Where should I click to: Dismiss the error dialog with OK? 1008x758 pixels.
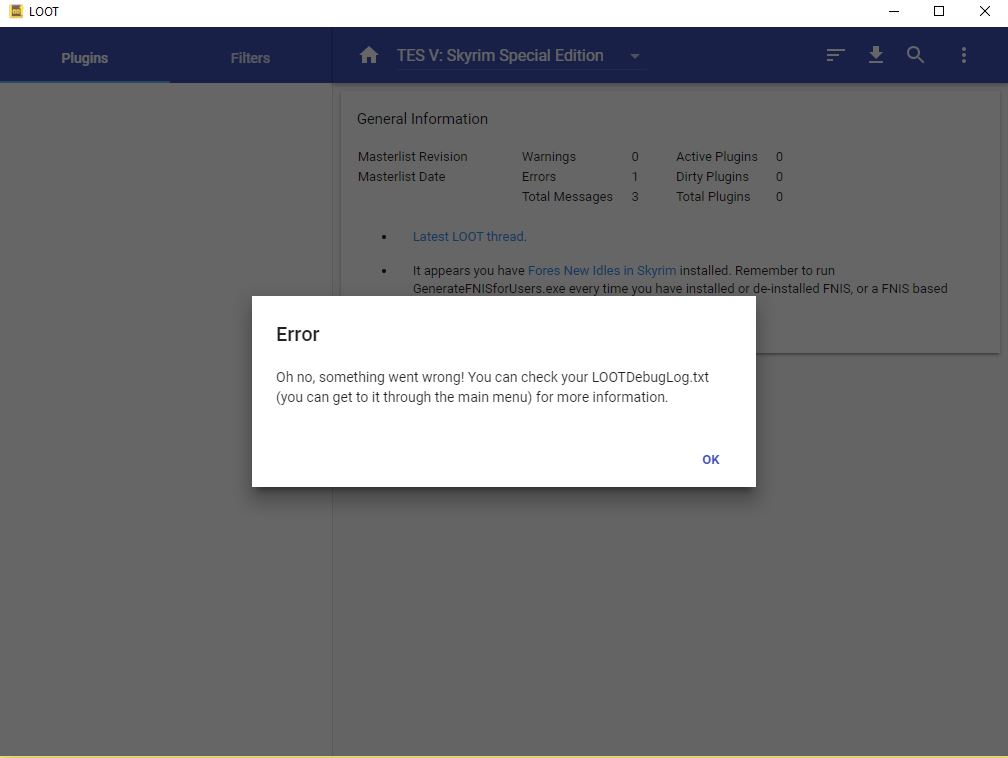coord(710,459)
